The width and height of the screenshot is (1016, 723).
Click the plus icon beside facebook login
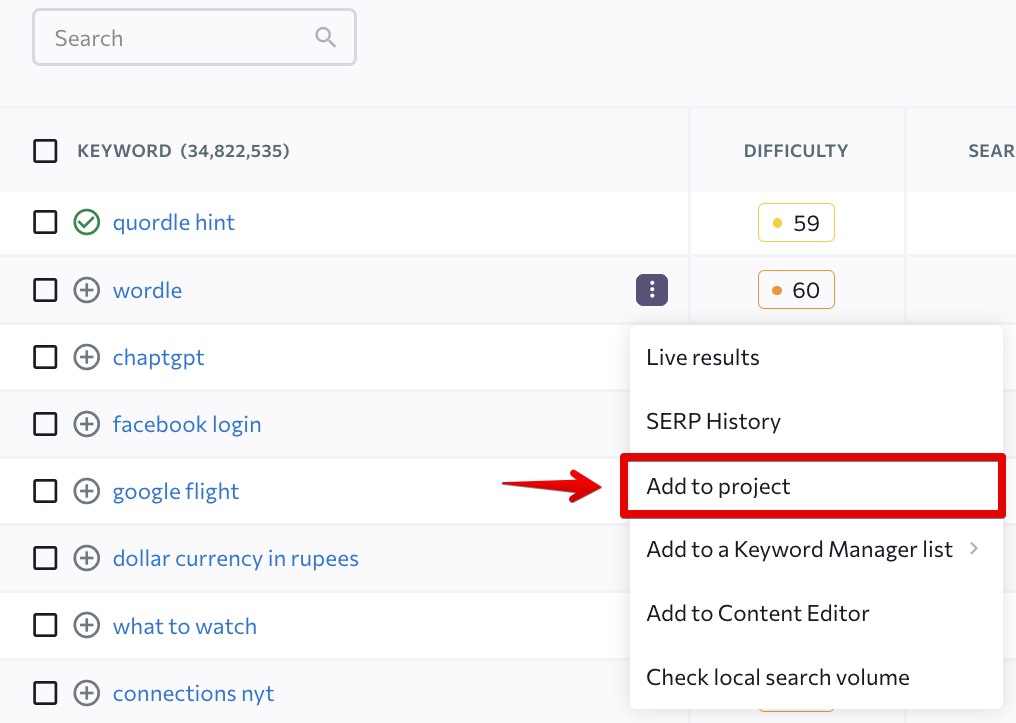click(87, 424)
